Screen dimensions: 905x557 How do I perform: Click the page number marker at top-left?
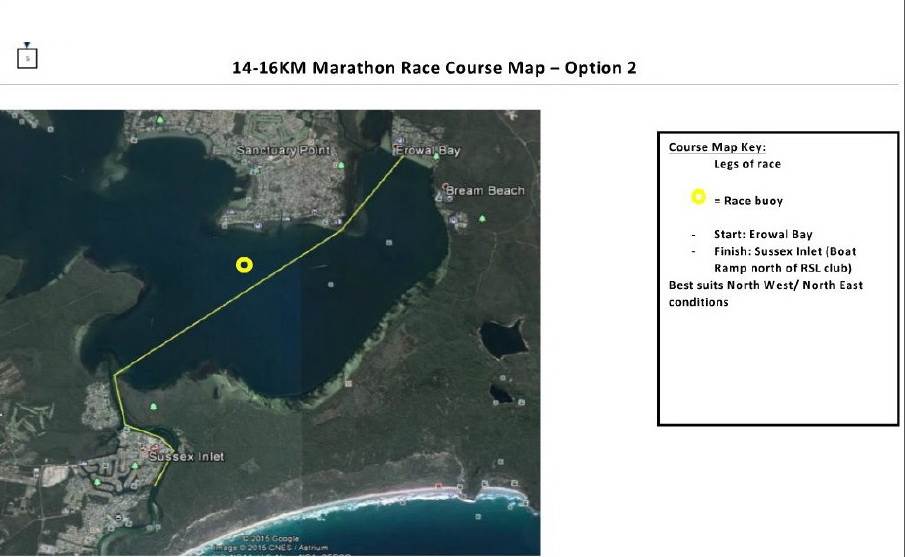27,58
